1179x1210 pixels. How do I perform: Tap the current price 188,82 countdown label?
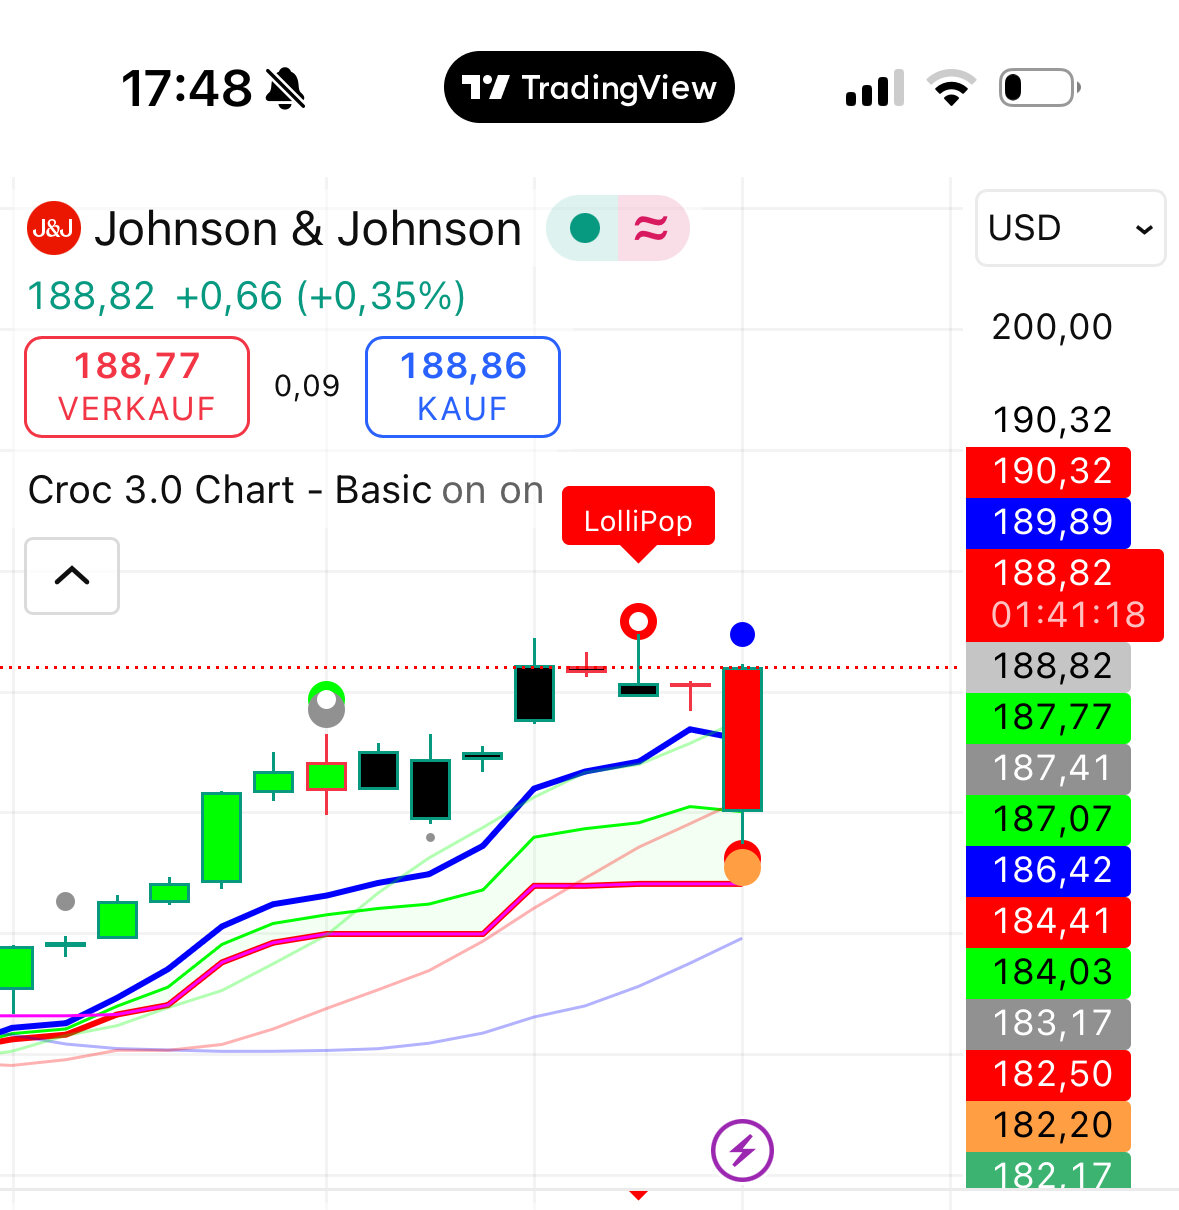tap(1064, 594)
